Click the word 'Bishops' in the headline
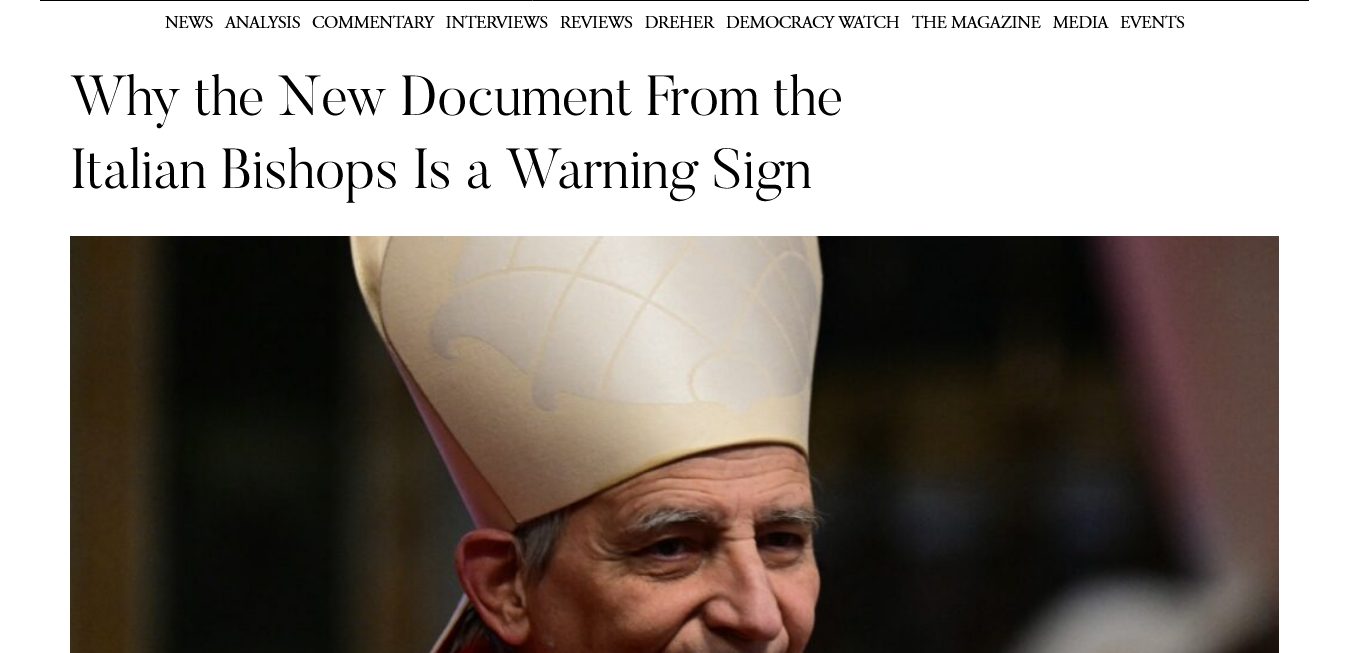 pyautogui.click(x=309, y=171)
